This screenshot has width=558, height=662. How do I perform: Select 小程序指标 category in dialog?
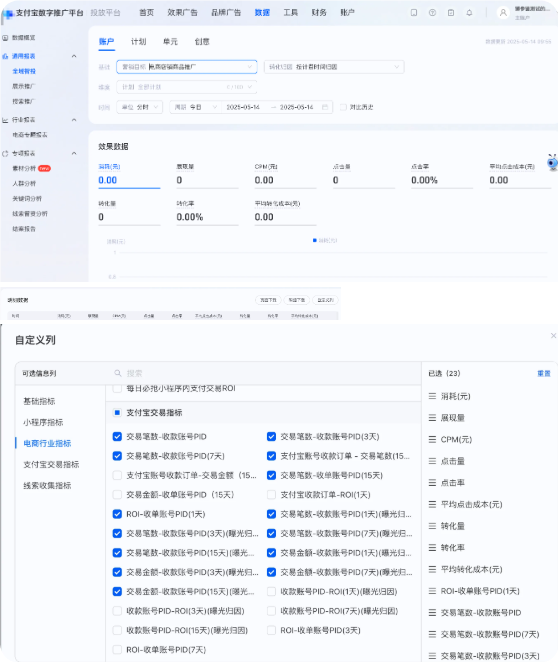43,422
